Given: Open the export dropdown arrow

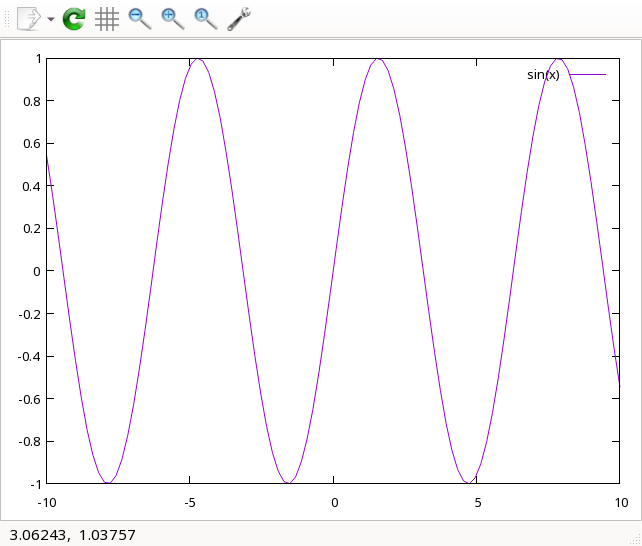Looking at the screenshot, I should click(x=51, y=19).
